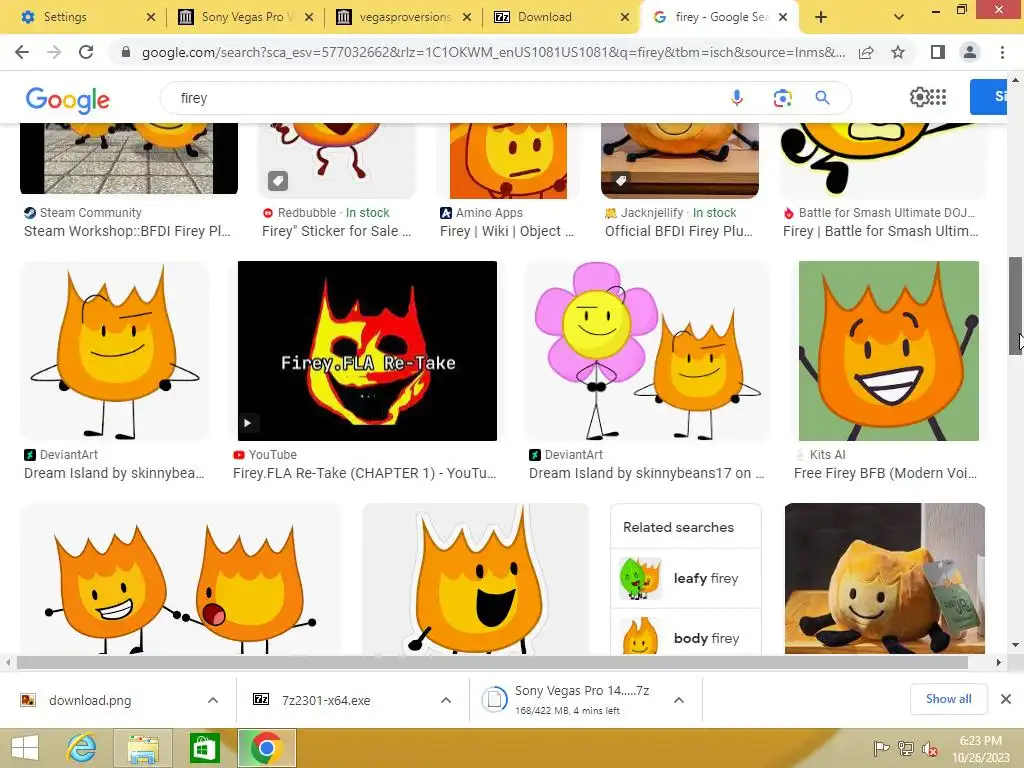Image resolution: width=1024 pixels, height=768 pixels.
Task: Open Firey.FLA Re-Take YouTube result title
Action: (x=364, y=473)
